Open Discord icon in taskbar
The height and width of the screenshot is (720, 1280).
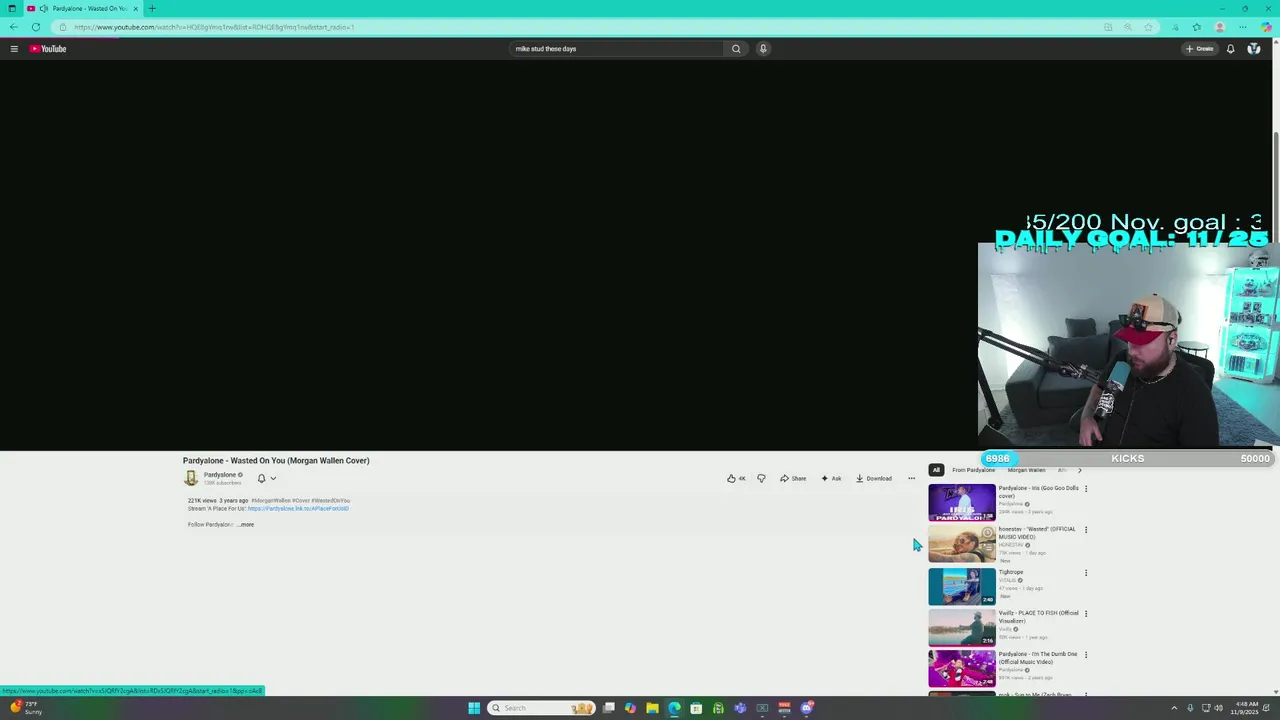(806, 708)
